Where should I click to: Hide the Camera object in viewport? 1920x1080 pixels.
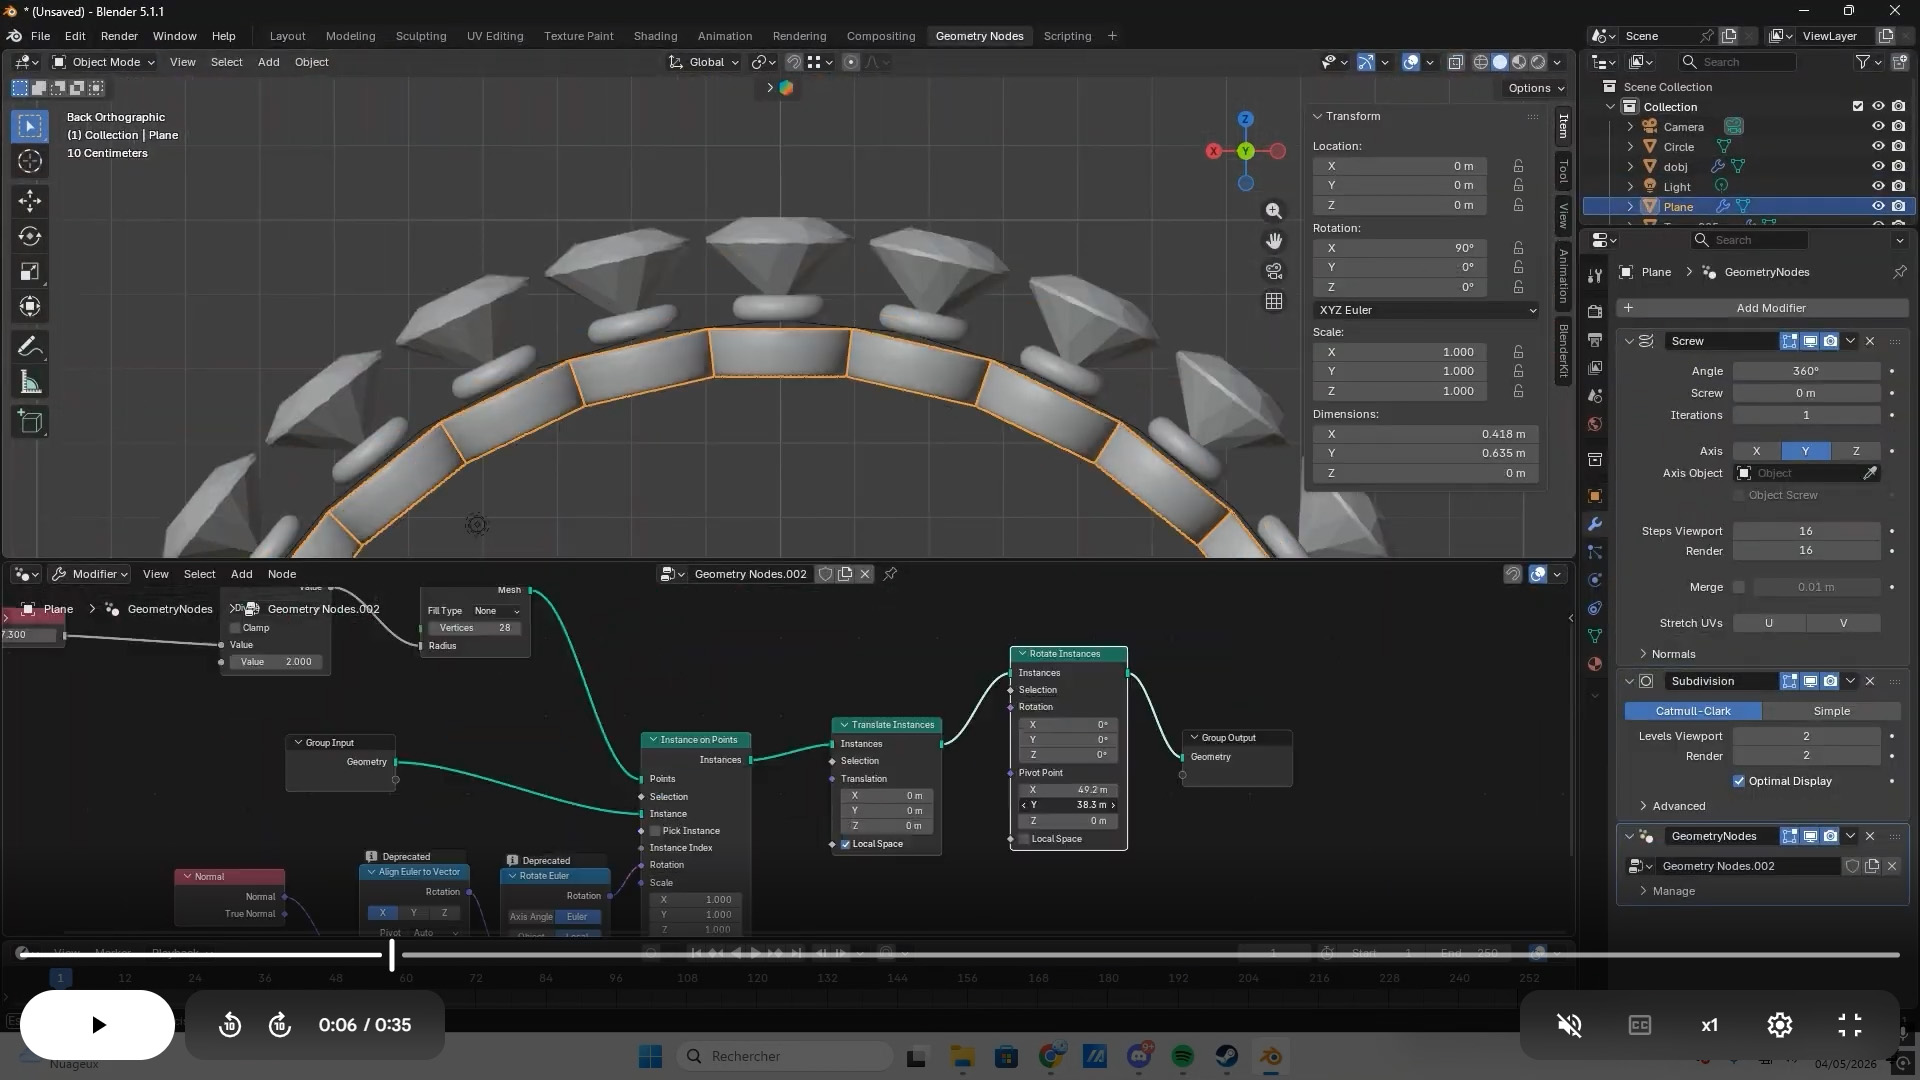(x=1878, y=127)
